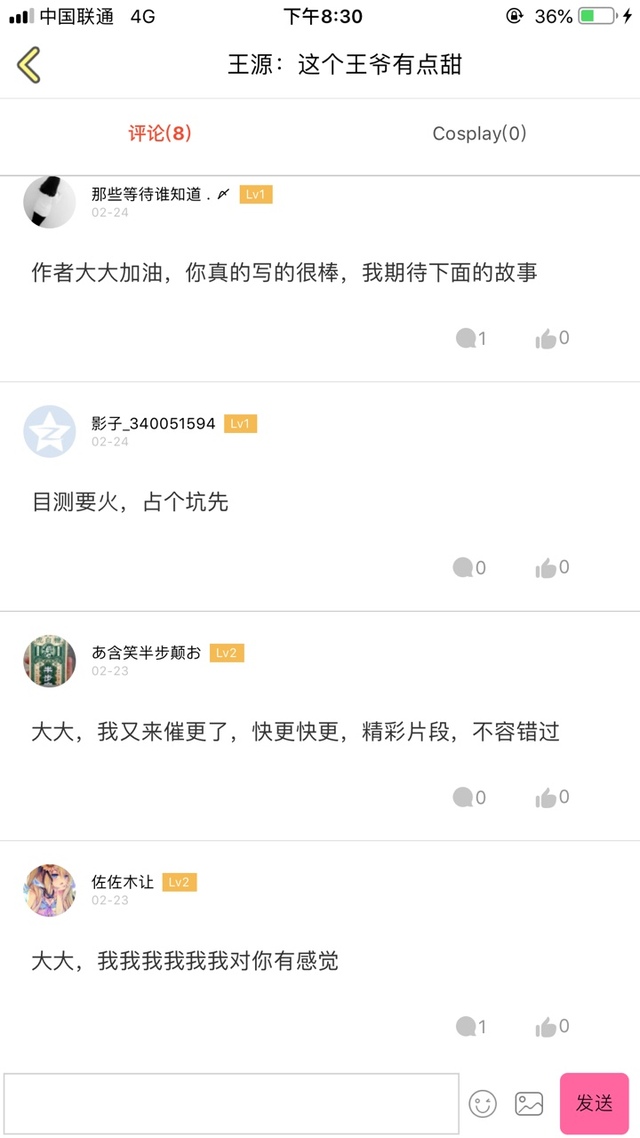The width and height of the screenshot is (640, 1138).
Task: Open the emoji picker icon
Action: [483, 1103]
